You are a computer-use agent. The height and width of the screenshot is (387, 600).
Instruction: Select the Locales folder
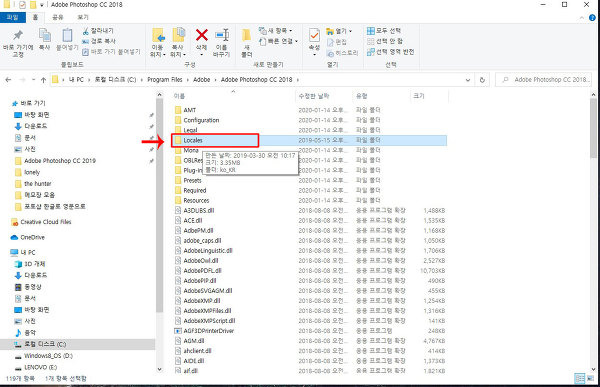[309, 140]
